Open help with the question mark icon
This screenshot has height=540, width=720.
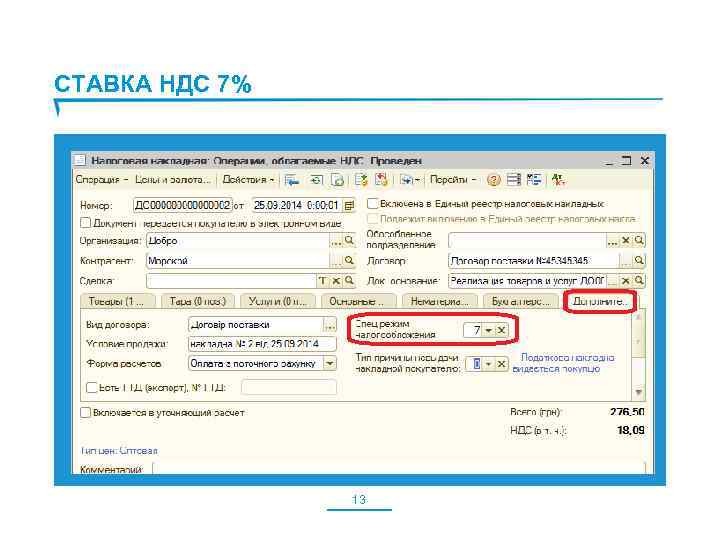tap(494, 180)
